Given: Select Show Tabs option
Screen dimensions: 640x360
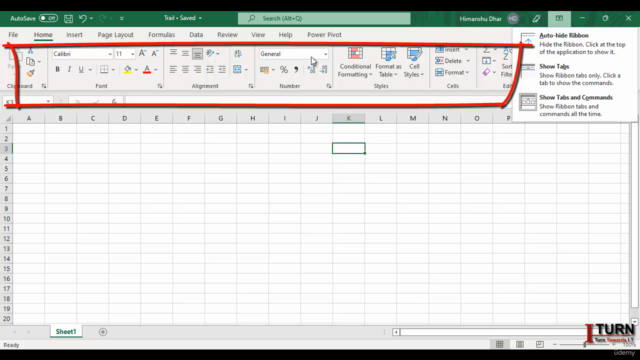Looking at the screenshot, I should [575, 75].
